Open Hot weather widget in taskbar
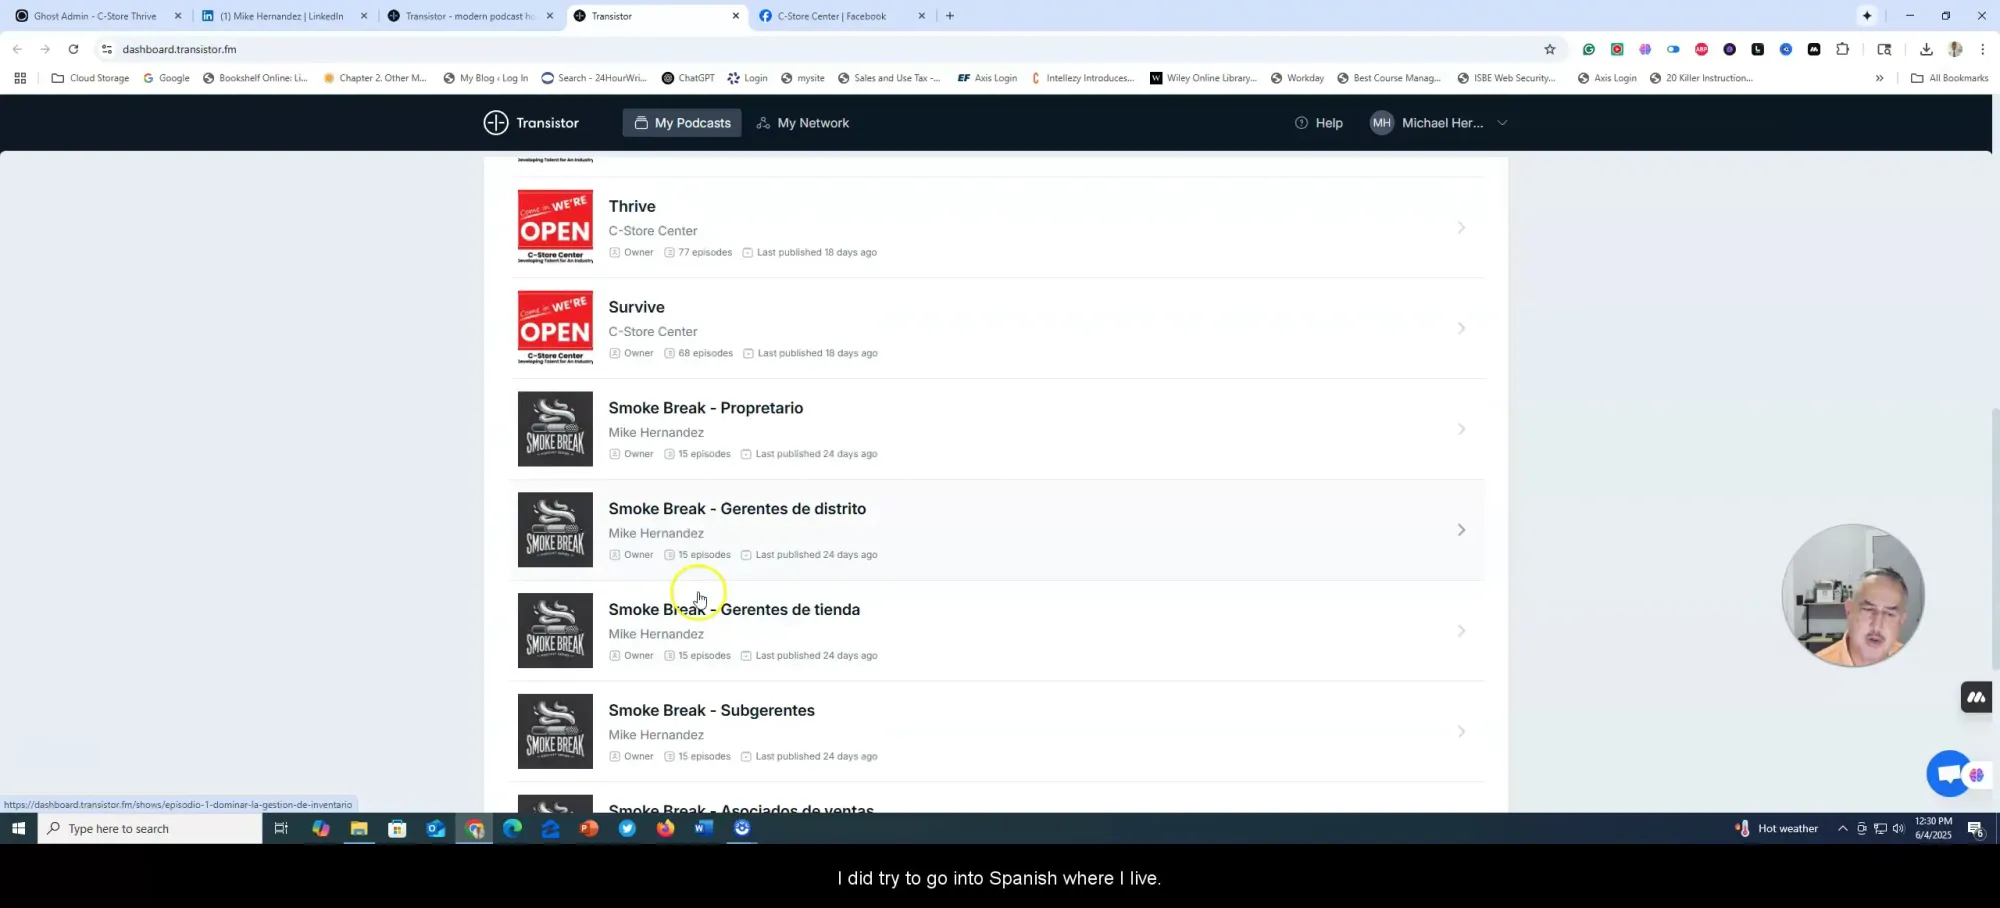 click(x=1777, y=828)
